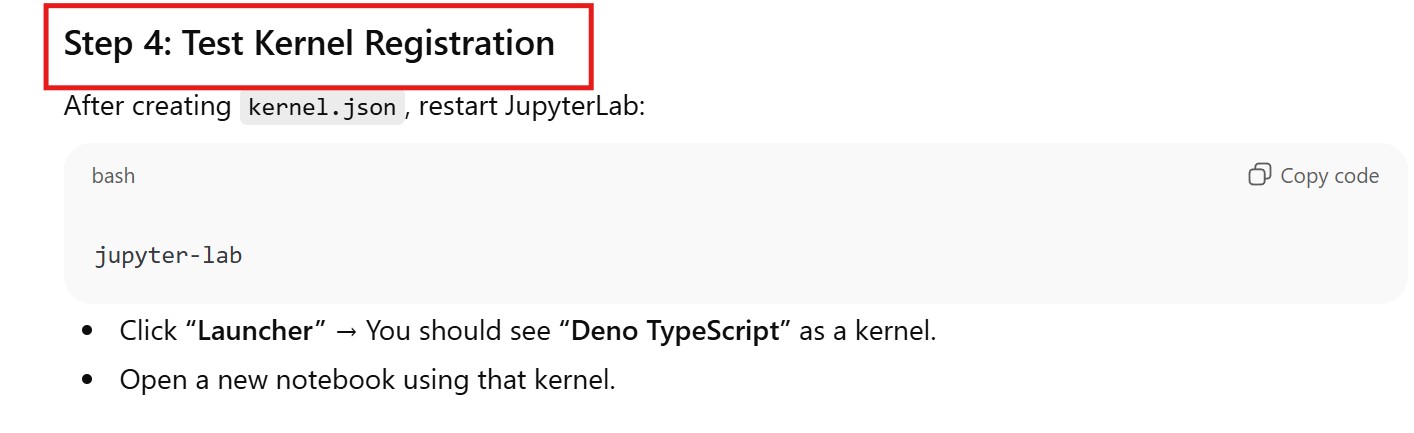Click the word "Click" in the first bullet

pos(148,331)
